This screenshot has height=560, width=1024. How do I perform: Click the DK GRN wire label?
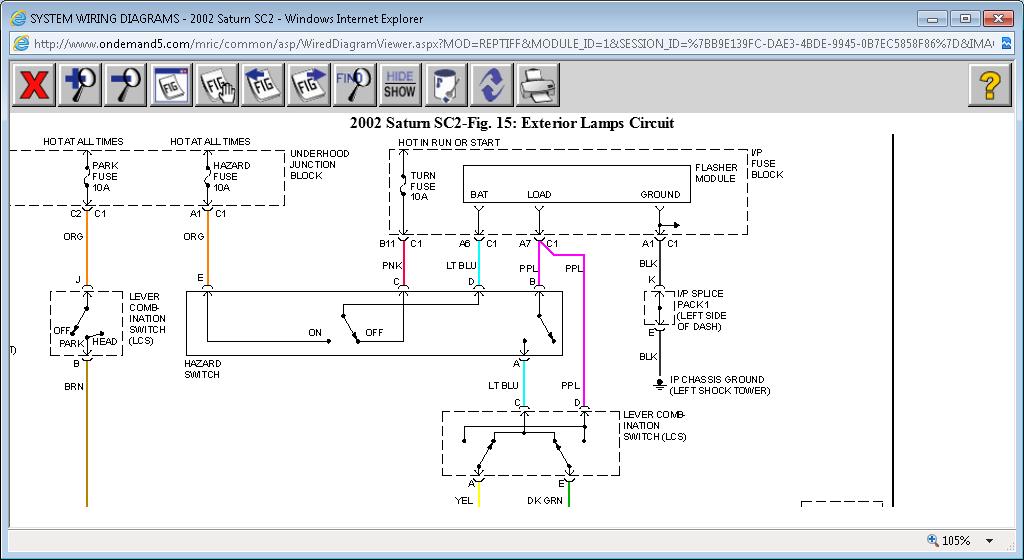coord(544,501)
